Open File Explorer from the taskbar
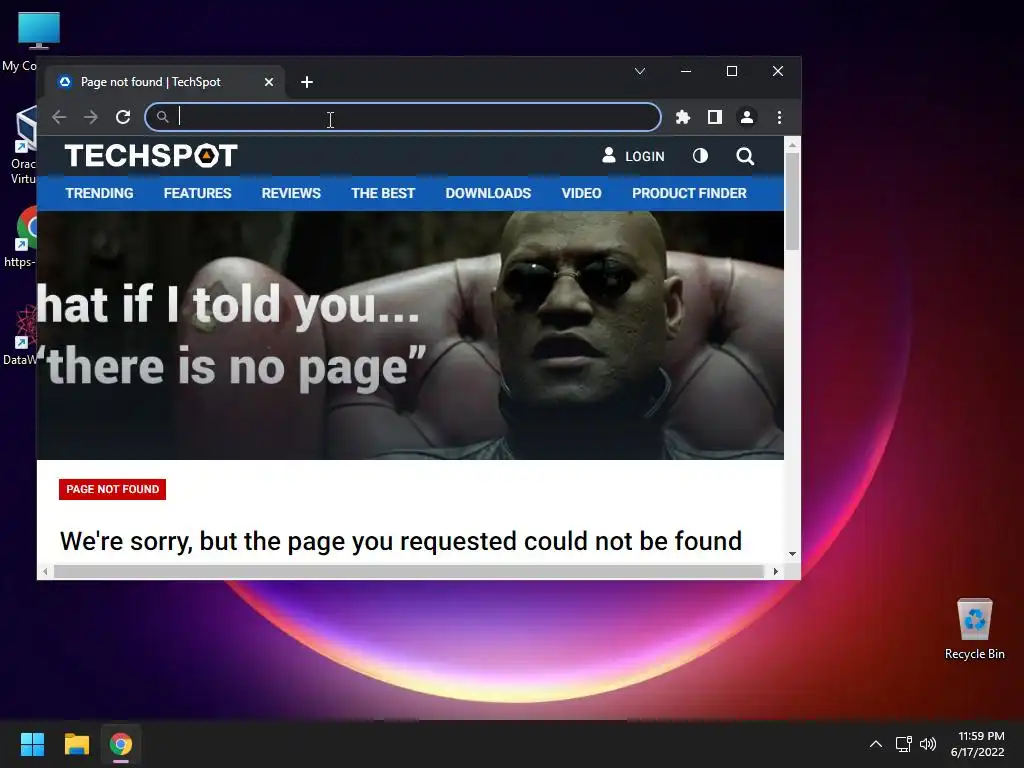This screenshot has height=768, width=1024. click(76, 744)
